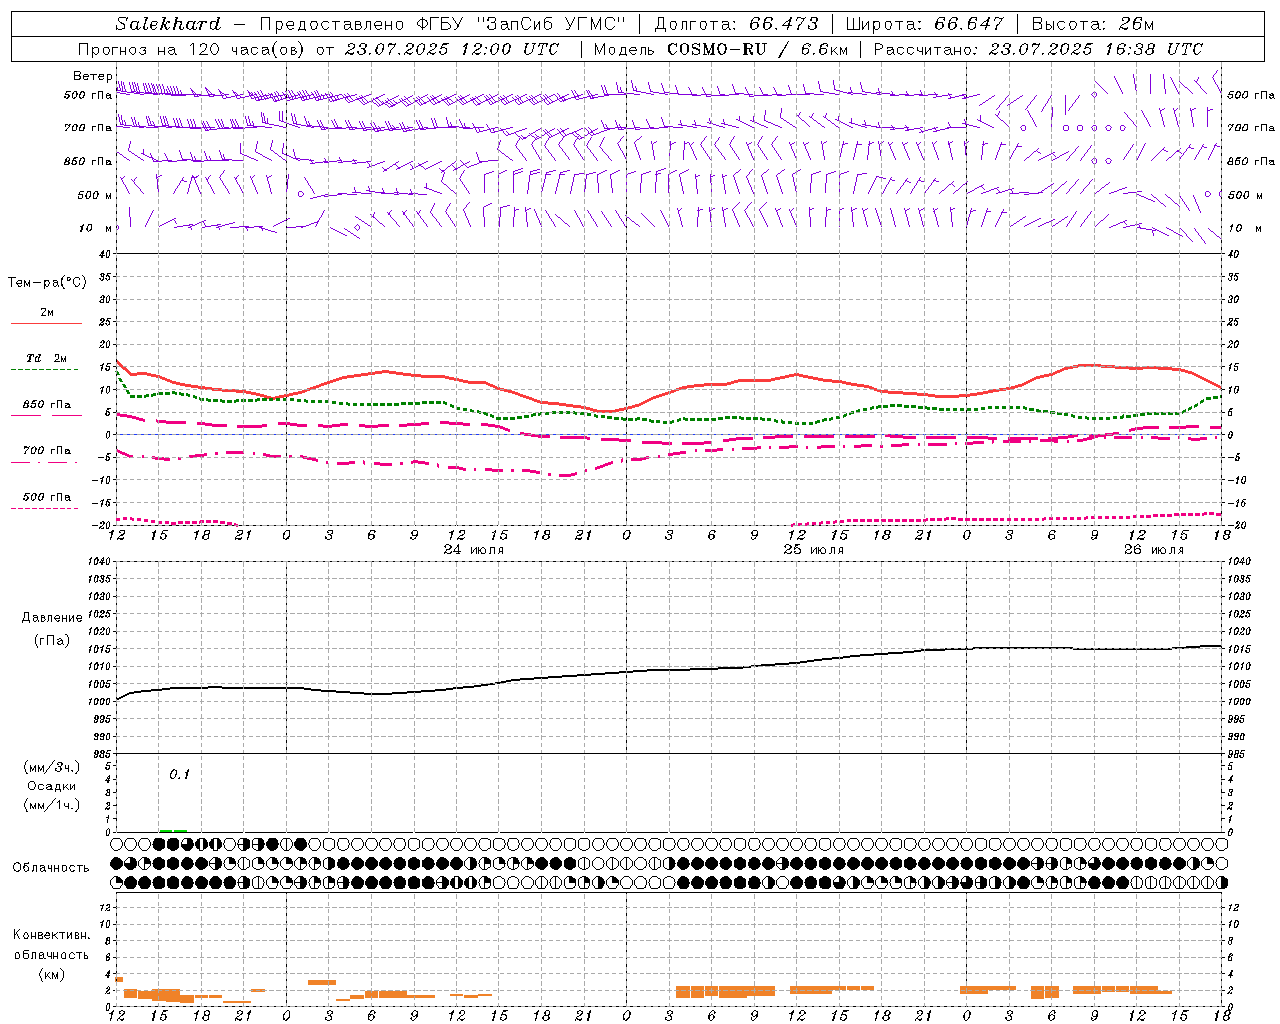
Task: Click the 26 июля date label
Action: pos(1153,550)
